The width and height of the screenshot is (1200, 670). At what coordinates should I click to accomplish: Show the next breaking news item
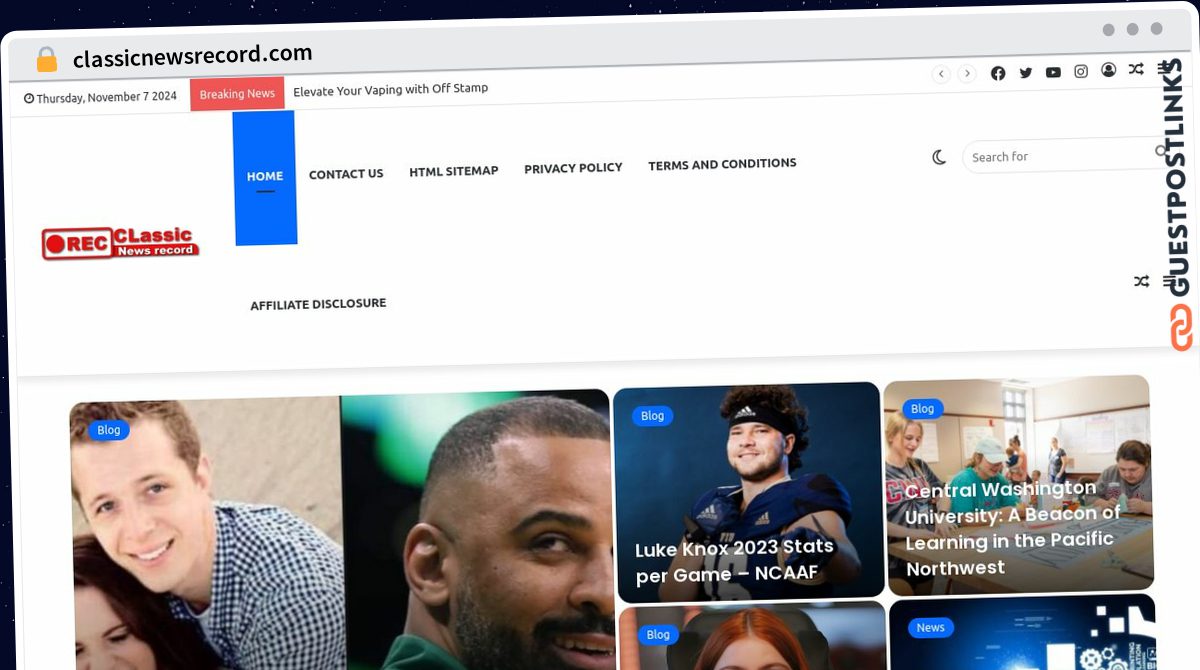point(967,74)
